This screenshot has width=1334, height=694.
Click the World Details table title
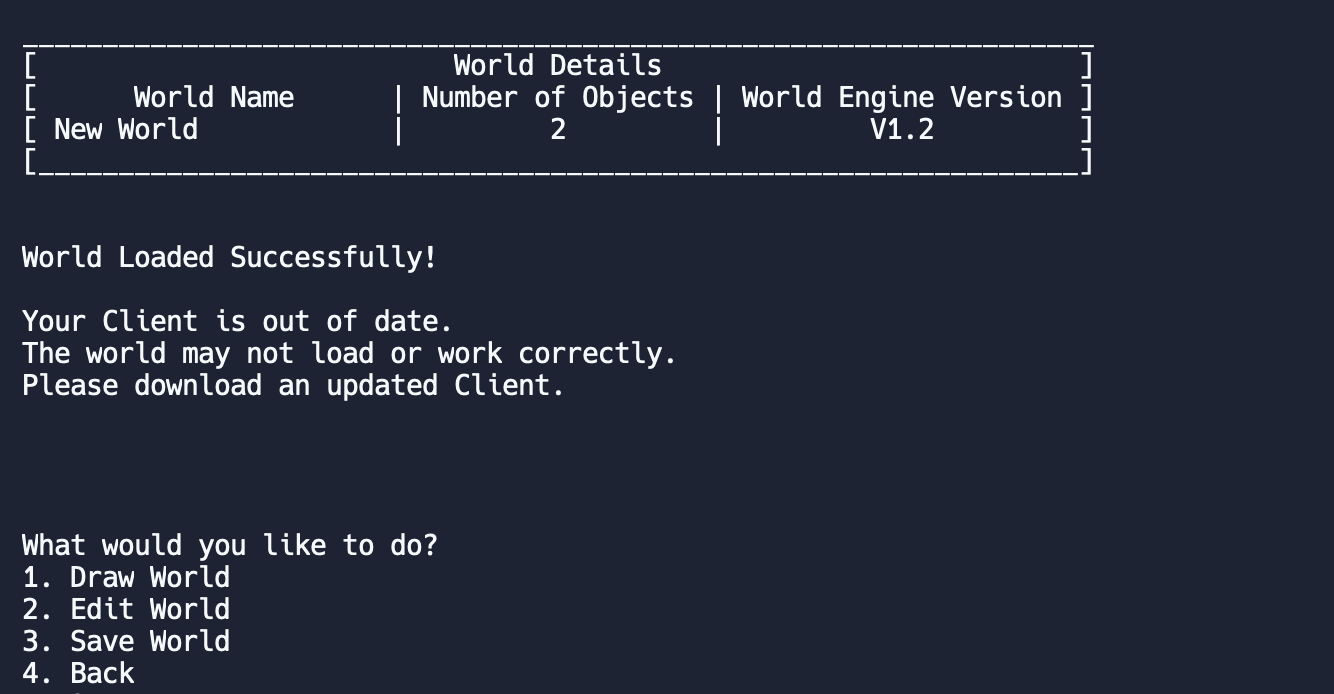(557, 65)
